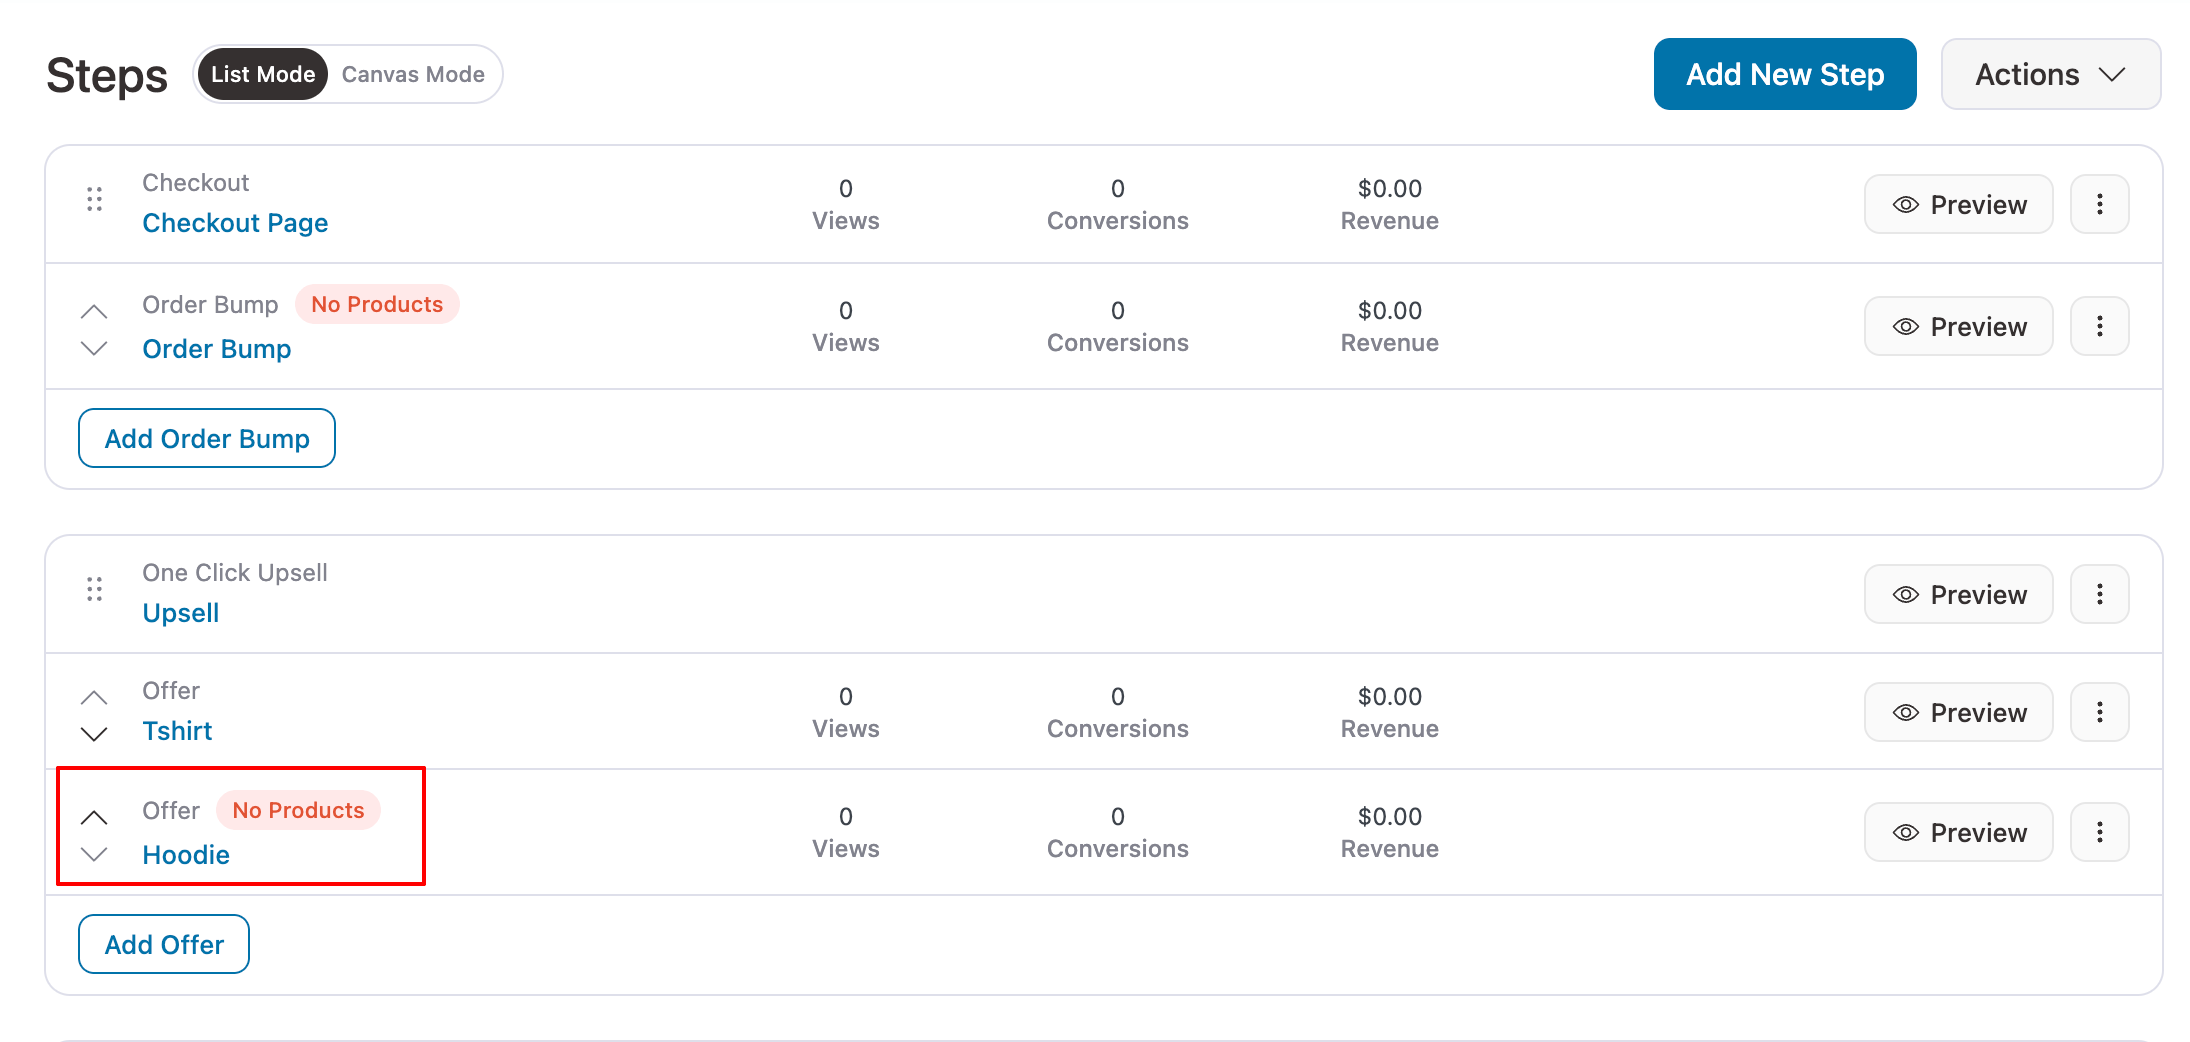Switch to Canvas Mode view
This screenshot has width=2190, height=1042.
[x=413, y=74]
